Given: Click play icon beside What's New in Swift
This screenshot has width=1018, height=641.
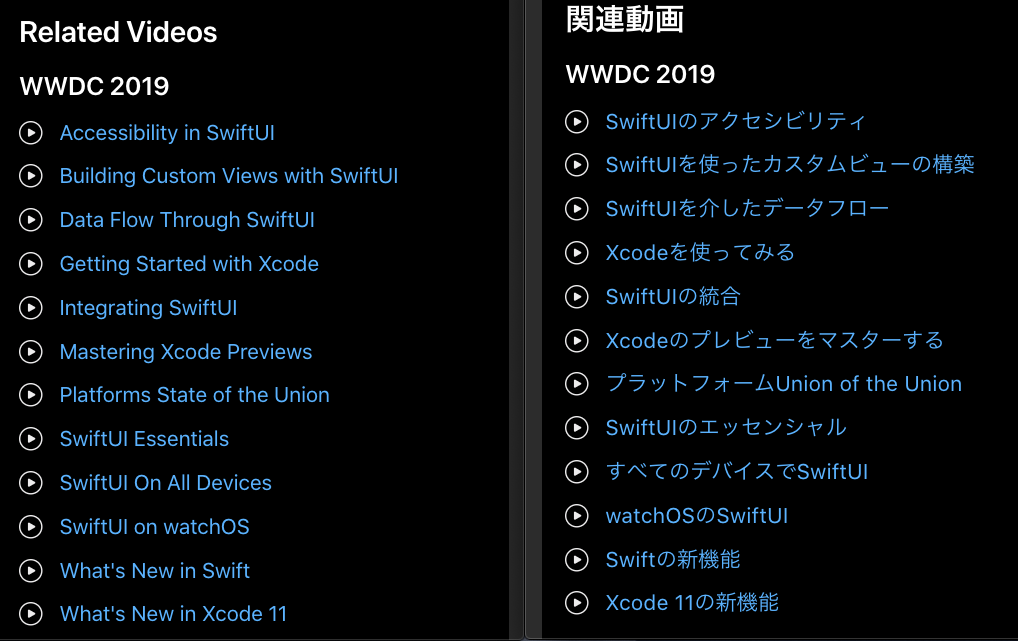Looking at the screenshot, I should point(31,571).
